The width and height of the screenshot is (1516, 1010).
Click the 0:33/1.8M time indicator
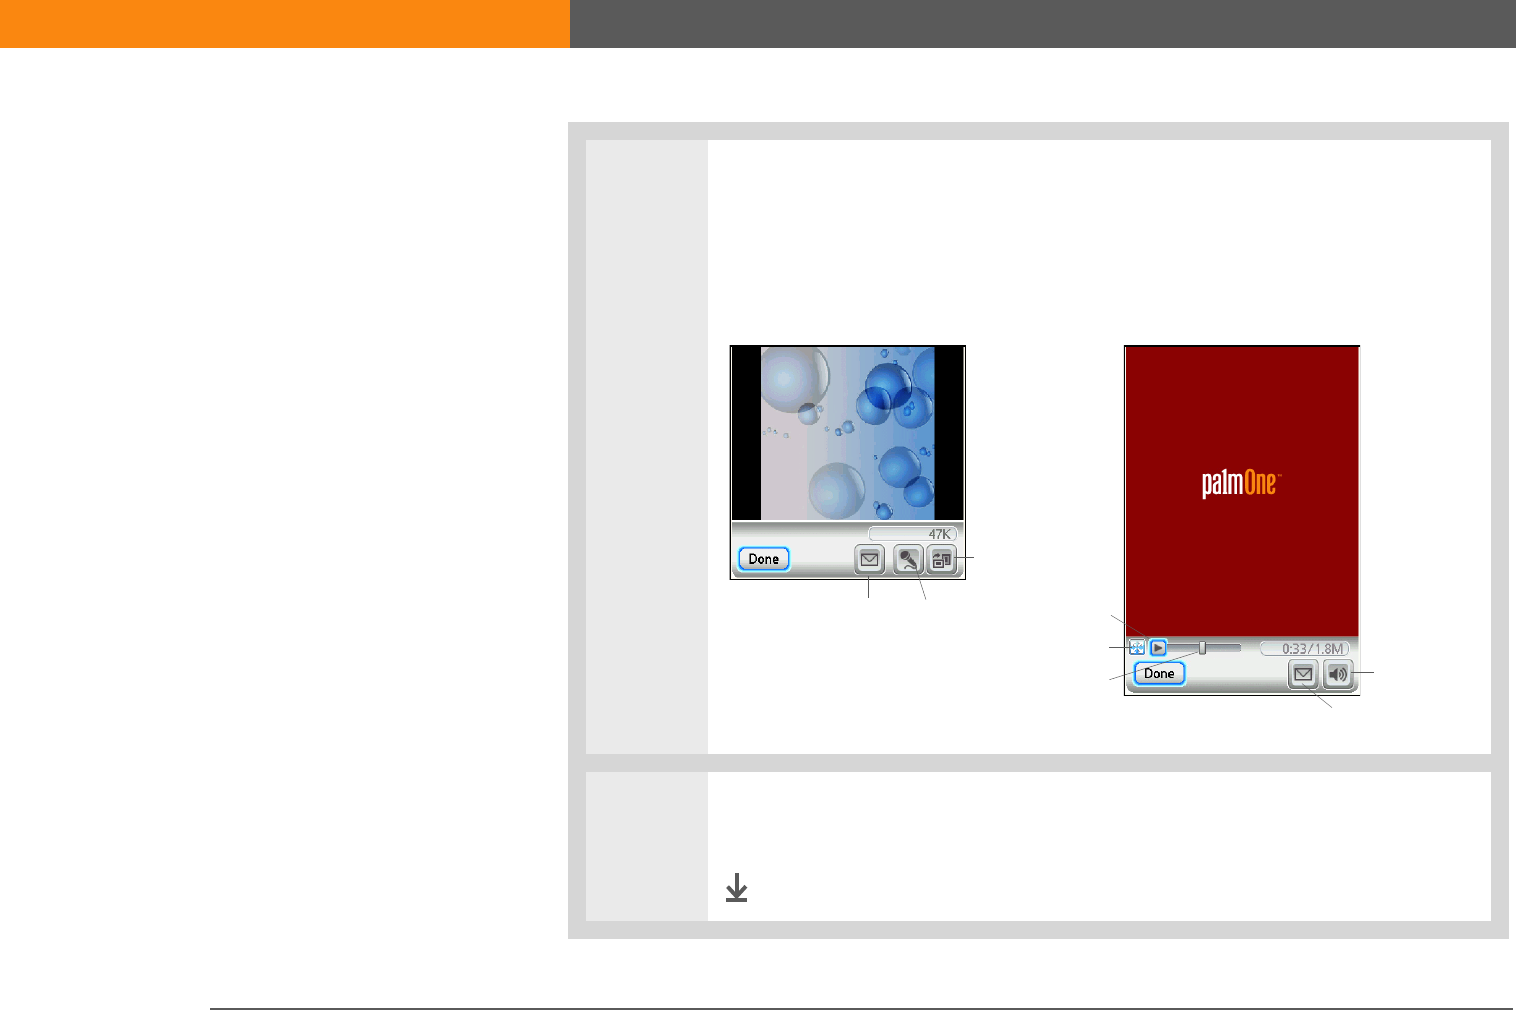1304,648
